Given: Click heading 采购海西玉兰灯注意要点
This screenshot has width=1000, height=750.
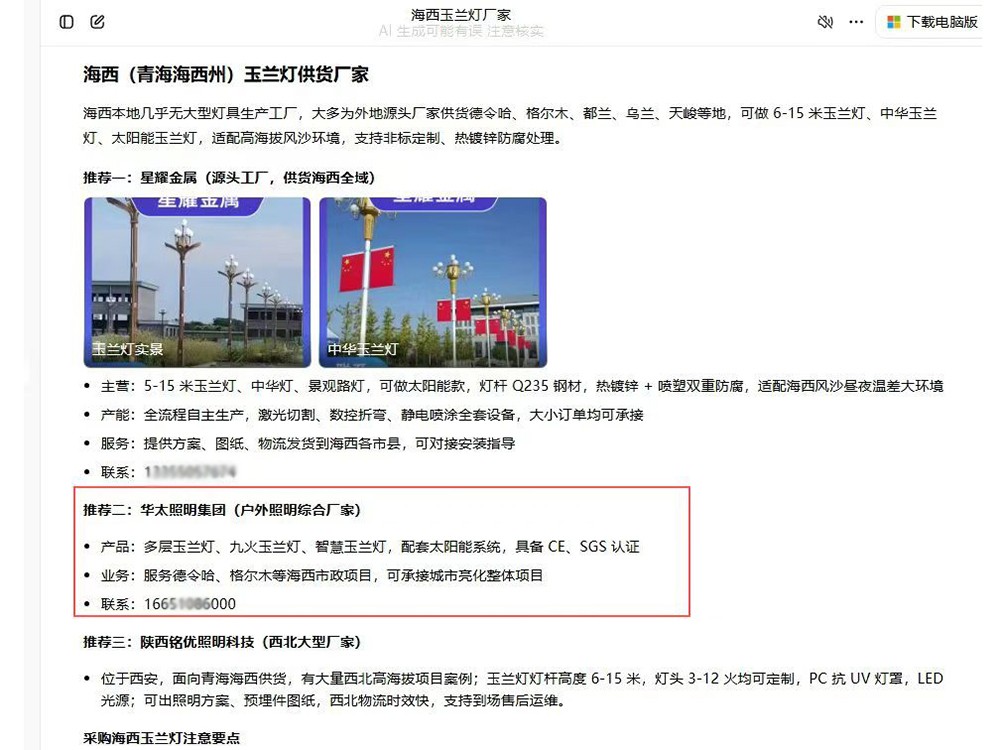Looking at the screenshot, I should point(161,739).
